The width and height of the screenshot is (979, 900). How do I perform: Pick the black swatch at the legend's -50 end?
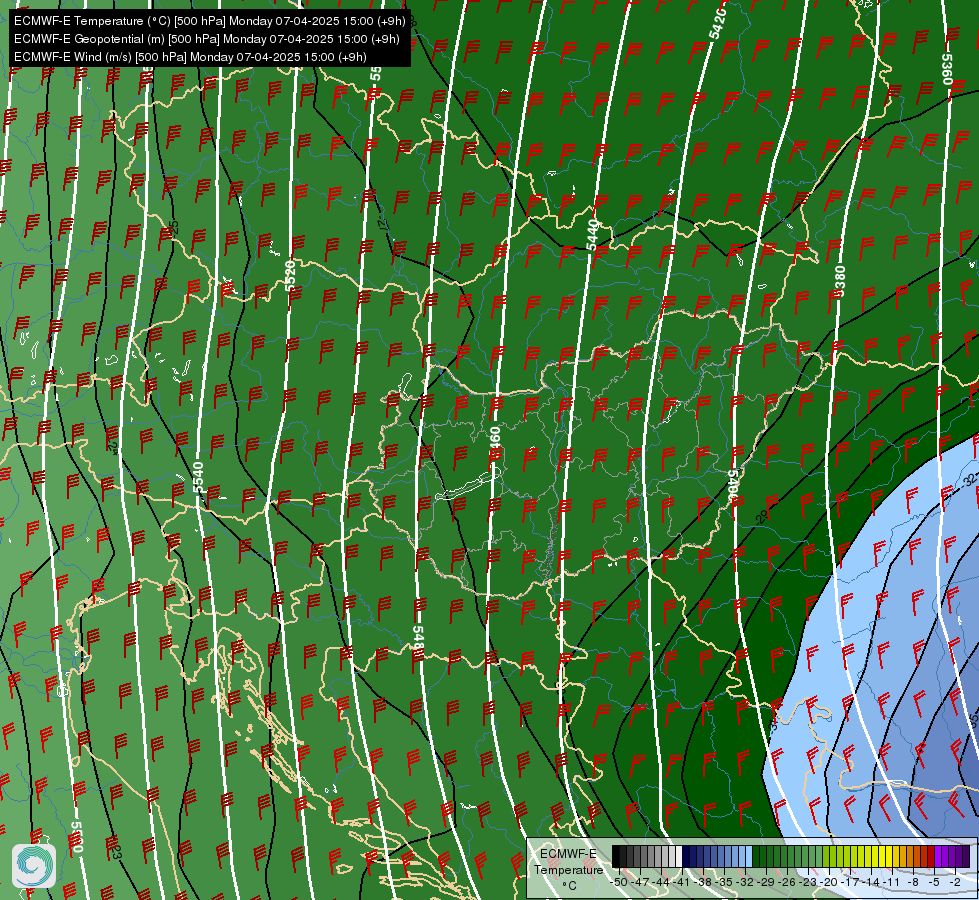click(x=616, y=856)
